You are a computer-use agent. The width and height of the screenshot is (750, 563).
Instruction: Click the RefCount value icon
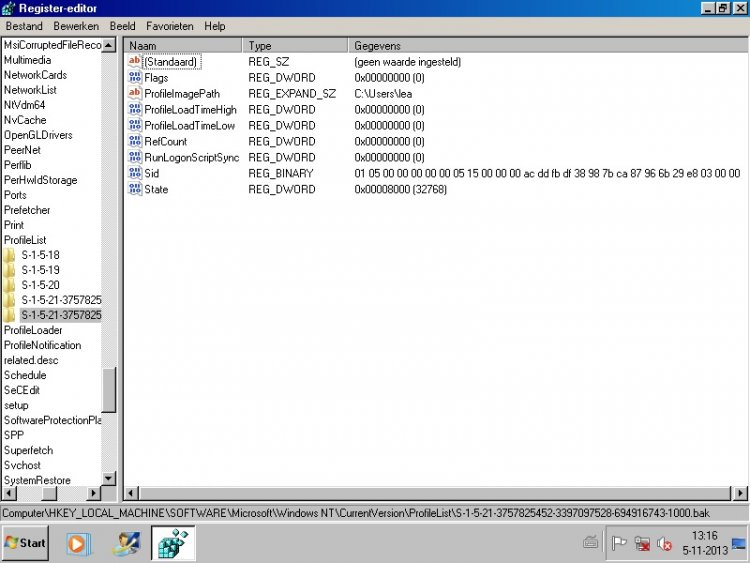[135, 141]
